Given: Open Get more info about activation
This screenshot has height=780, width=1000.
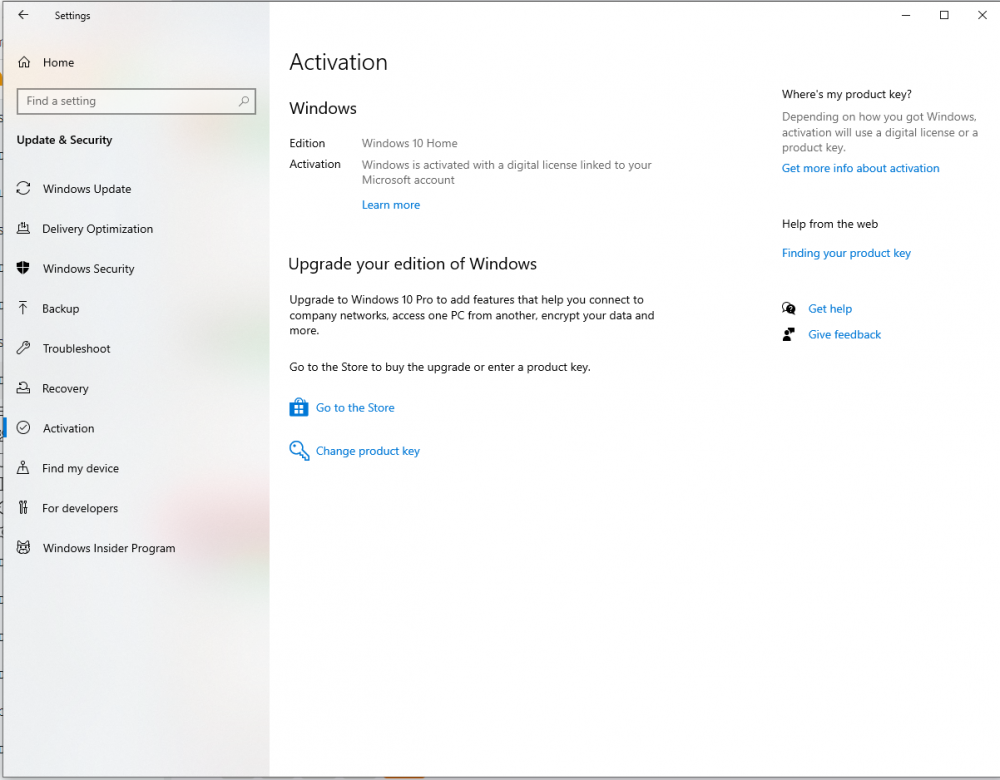Looking at the screenshot, I should point(860,168).
